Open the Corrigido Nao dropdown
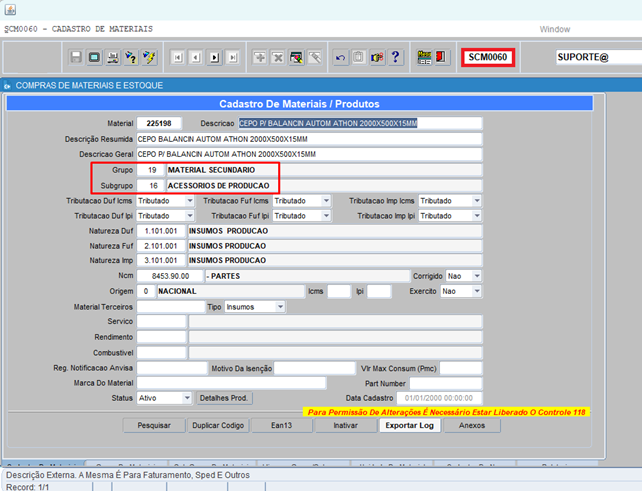The width and height of the screenshot is (642, 491). click(477, 276)
